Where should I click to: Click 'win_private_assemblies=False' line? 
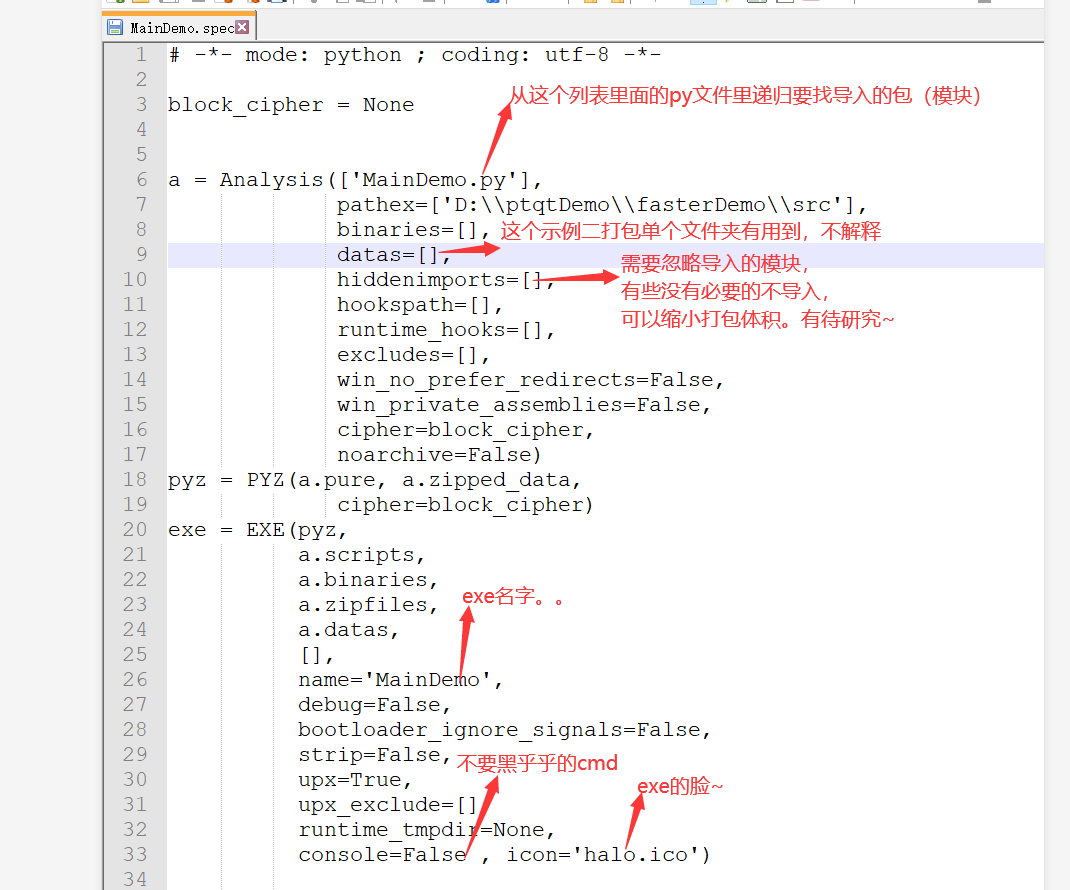(523, 405)
